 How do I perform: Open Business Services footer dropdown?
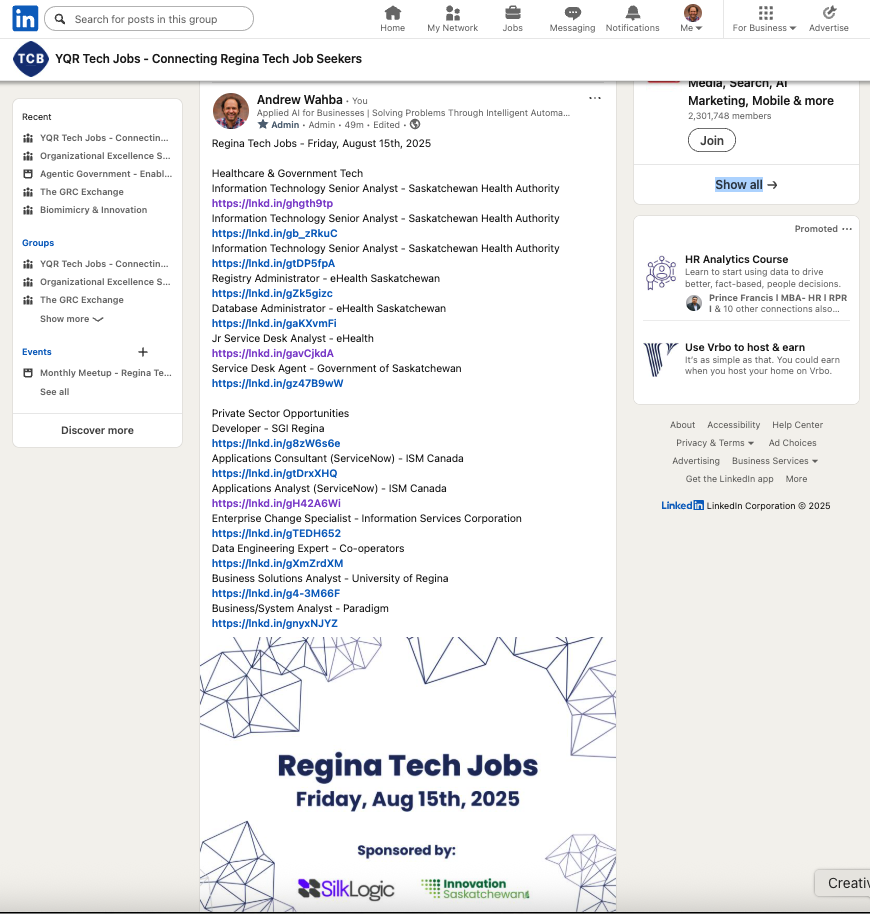(775, 461)
